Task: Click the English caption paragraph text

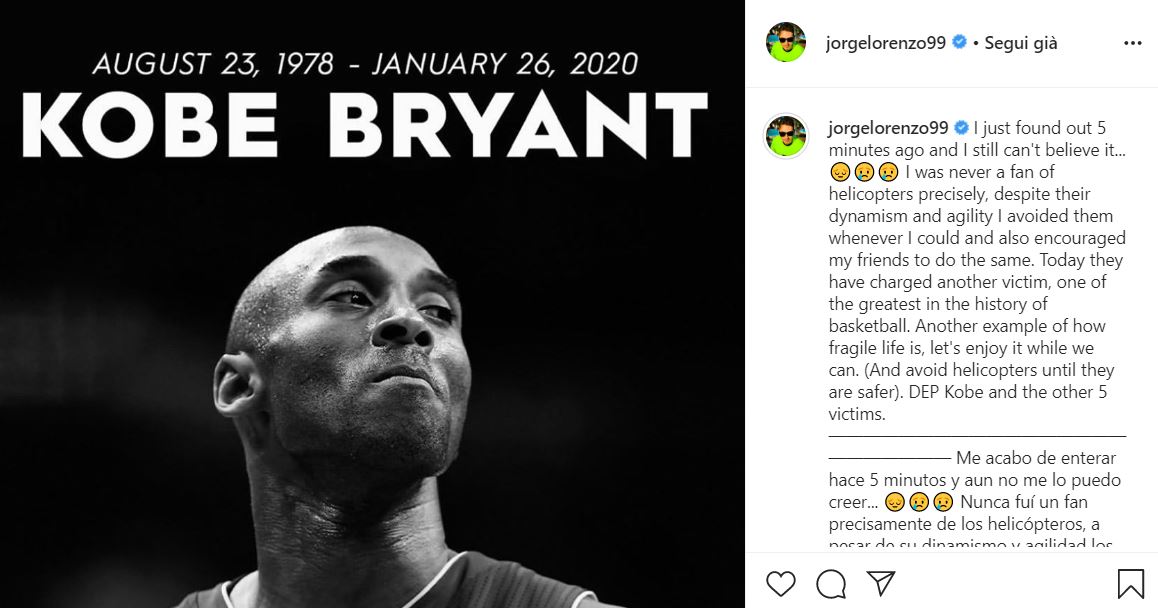Action: [x=976, y=271]
